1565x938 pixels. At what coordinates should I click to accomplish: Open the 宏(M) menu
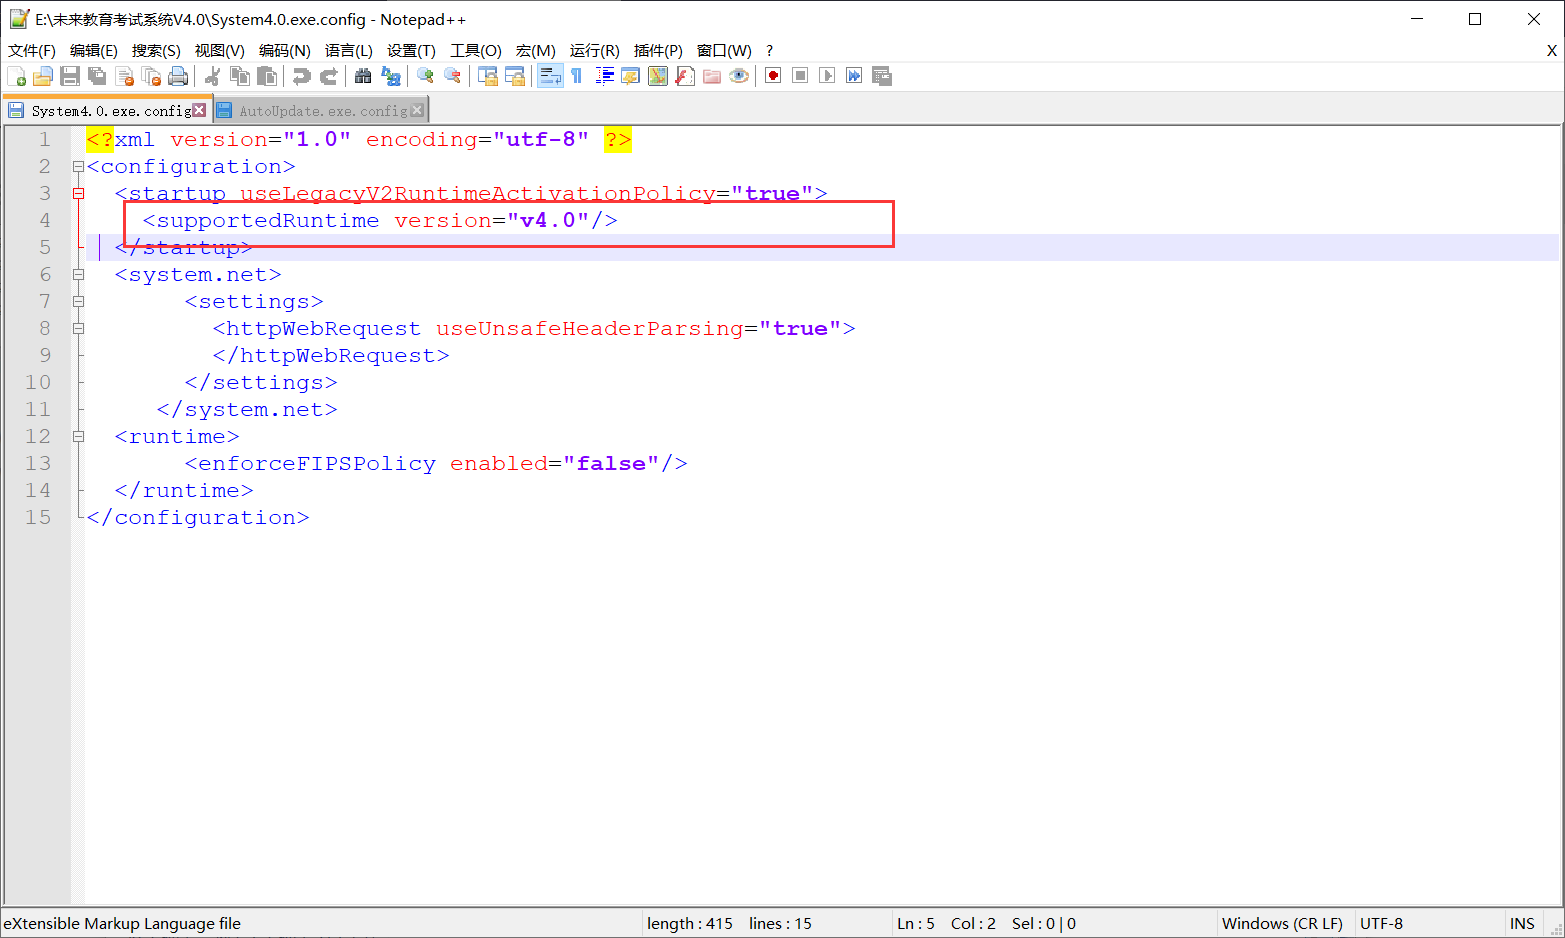click(535, 50)
